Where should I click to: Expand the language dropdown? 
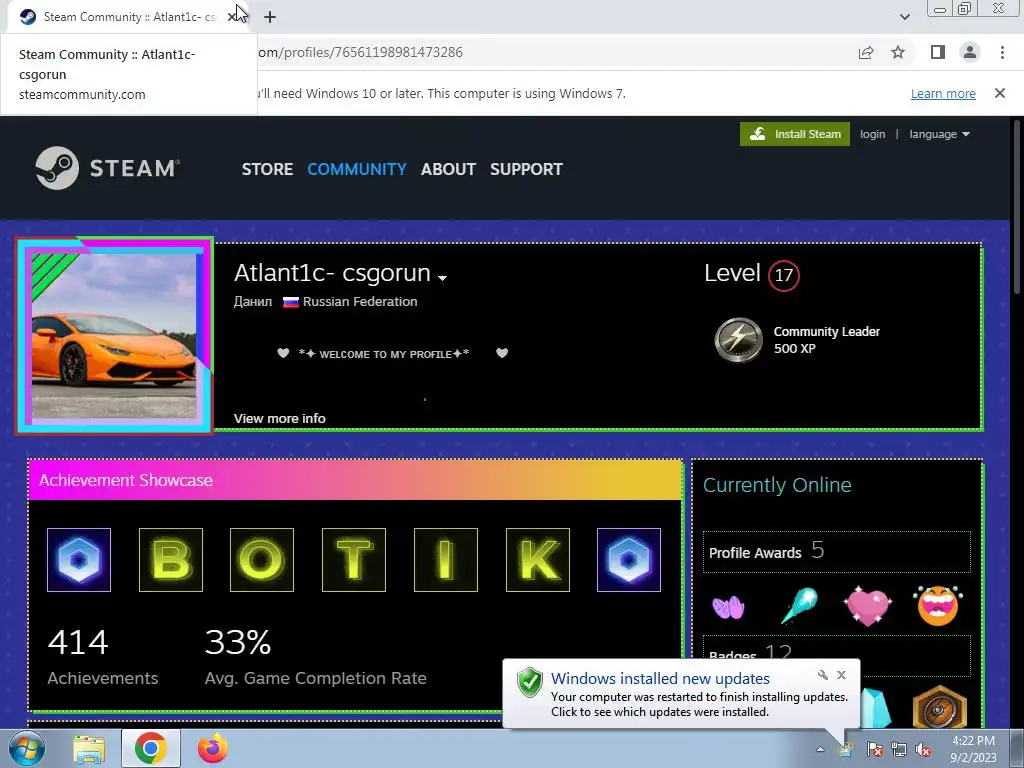(x=939, y=134)
